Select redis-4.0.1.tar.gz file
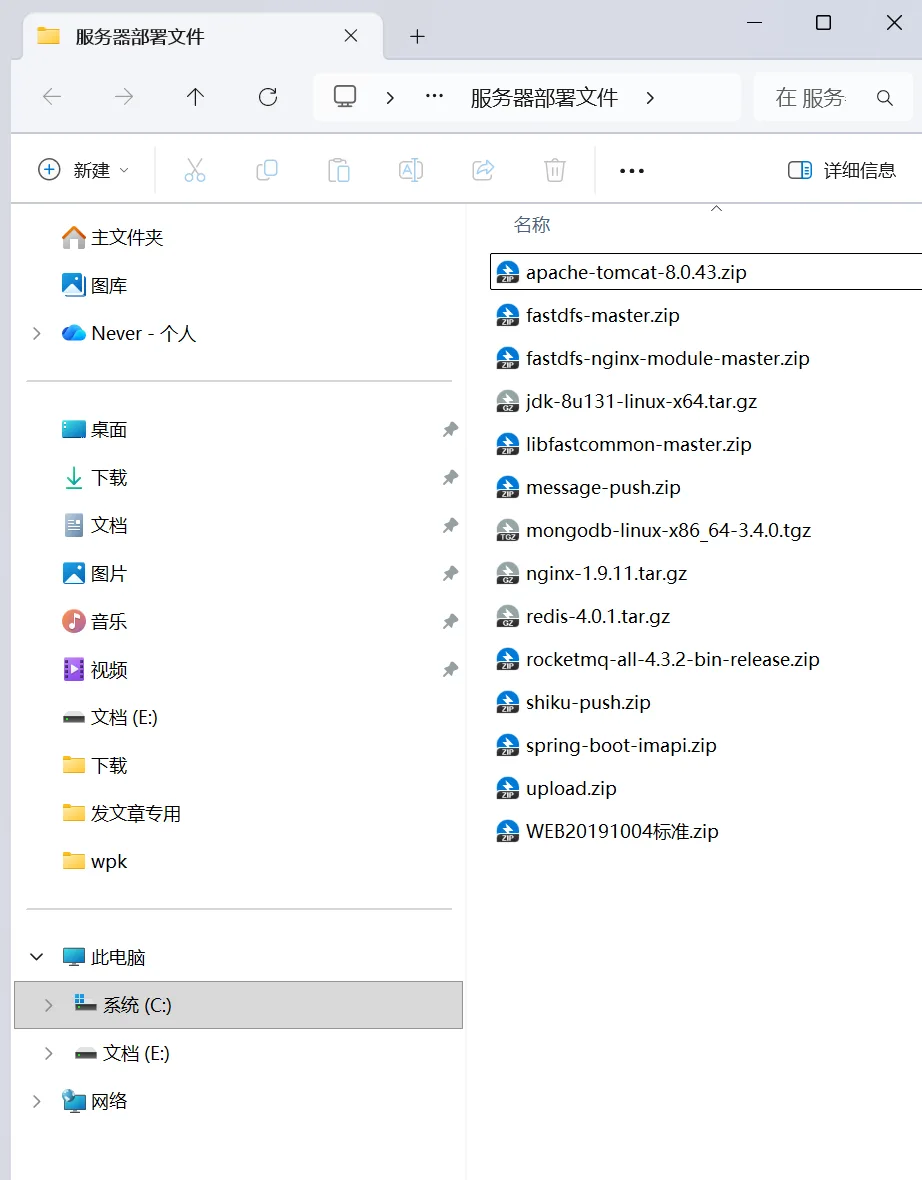The image size is (922, 1180). pyautogui.click(x=583, y=616)
